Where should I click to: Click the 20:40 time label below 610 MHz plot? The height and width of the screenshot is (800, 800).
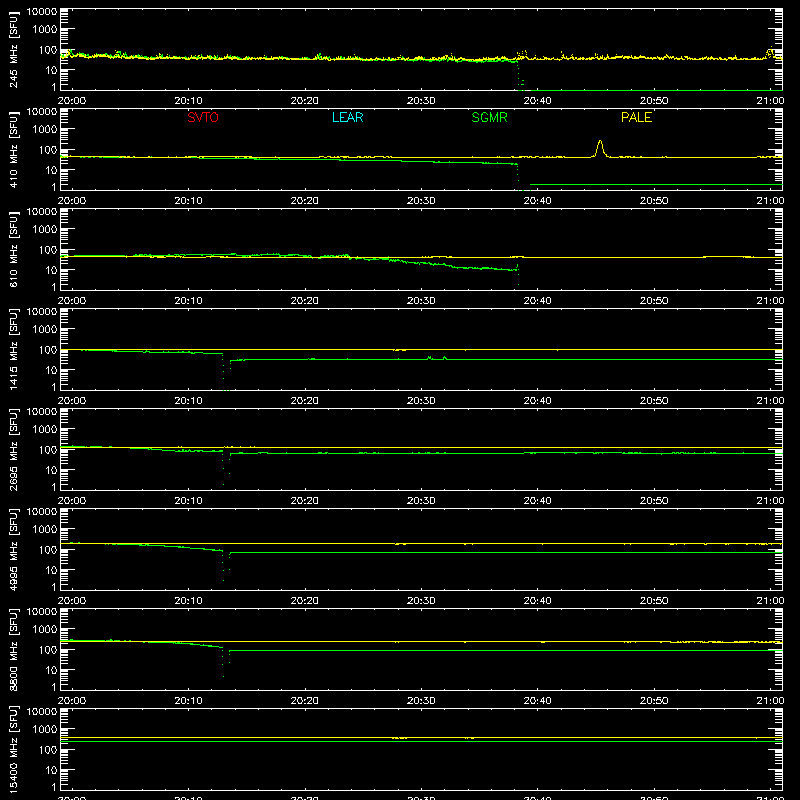(537, 301)
